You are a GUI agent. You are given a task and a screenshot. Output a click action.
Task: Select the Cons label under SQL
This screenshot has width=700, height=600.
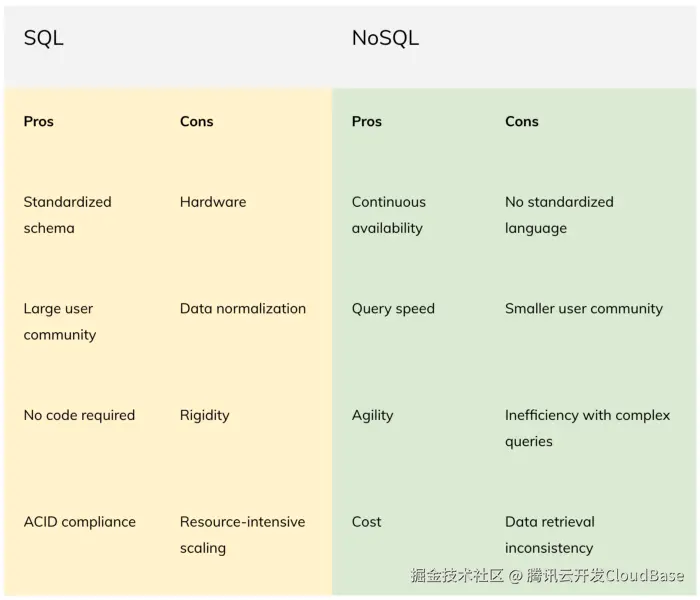(x=197, y=121)
